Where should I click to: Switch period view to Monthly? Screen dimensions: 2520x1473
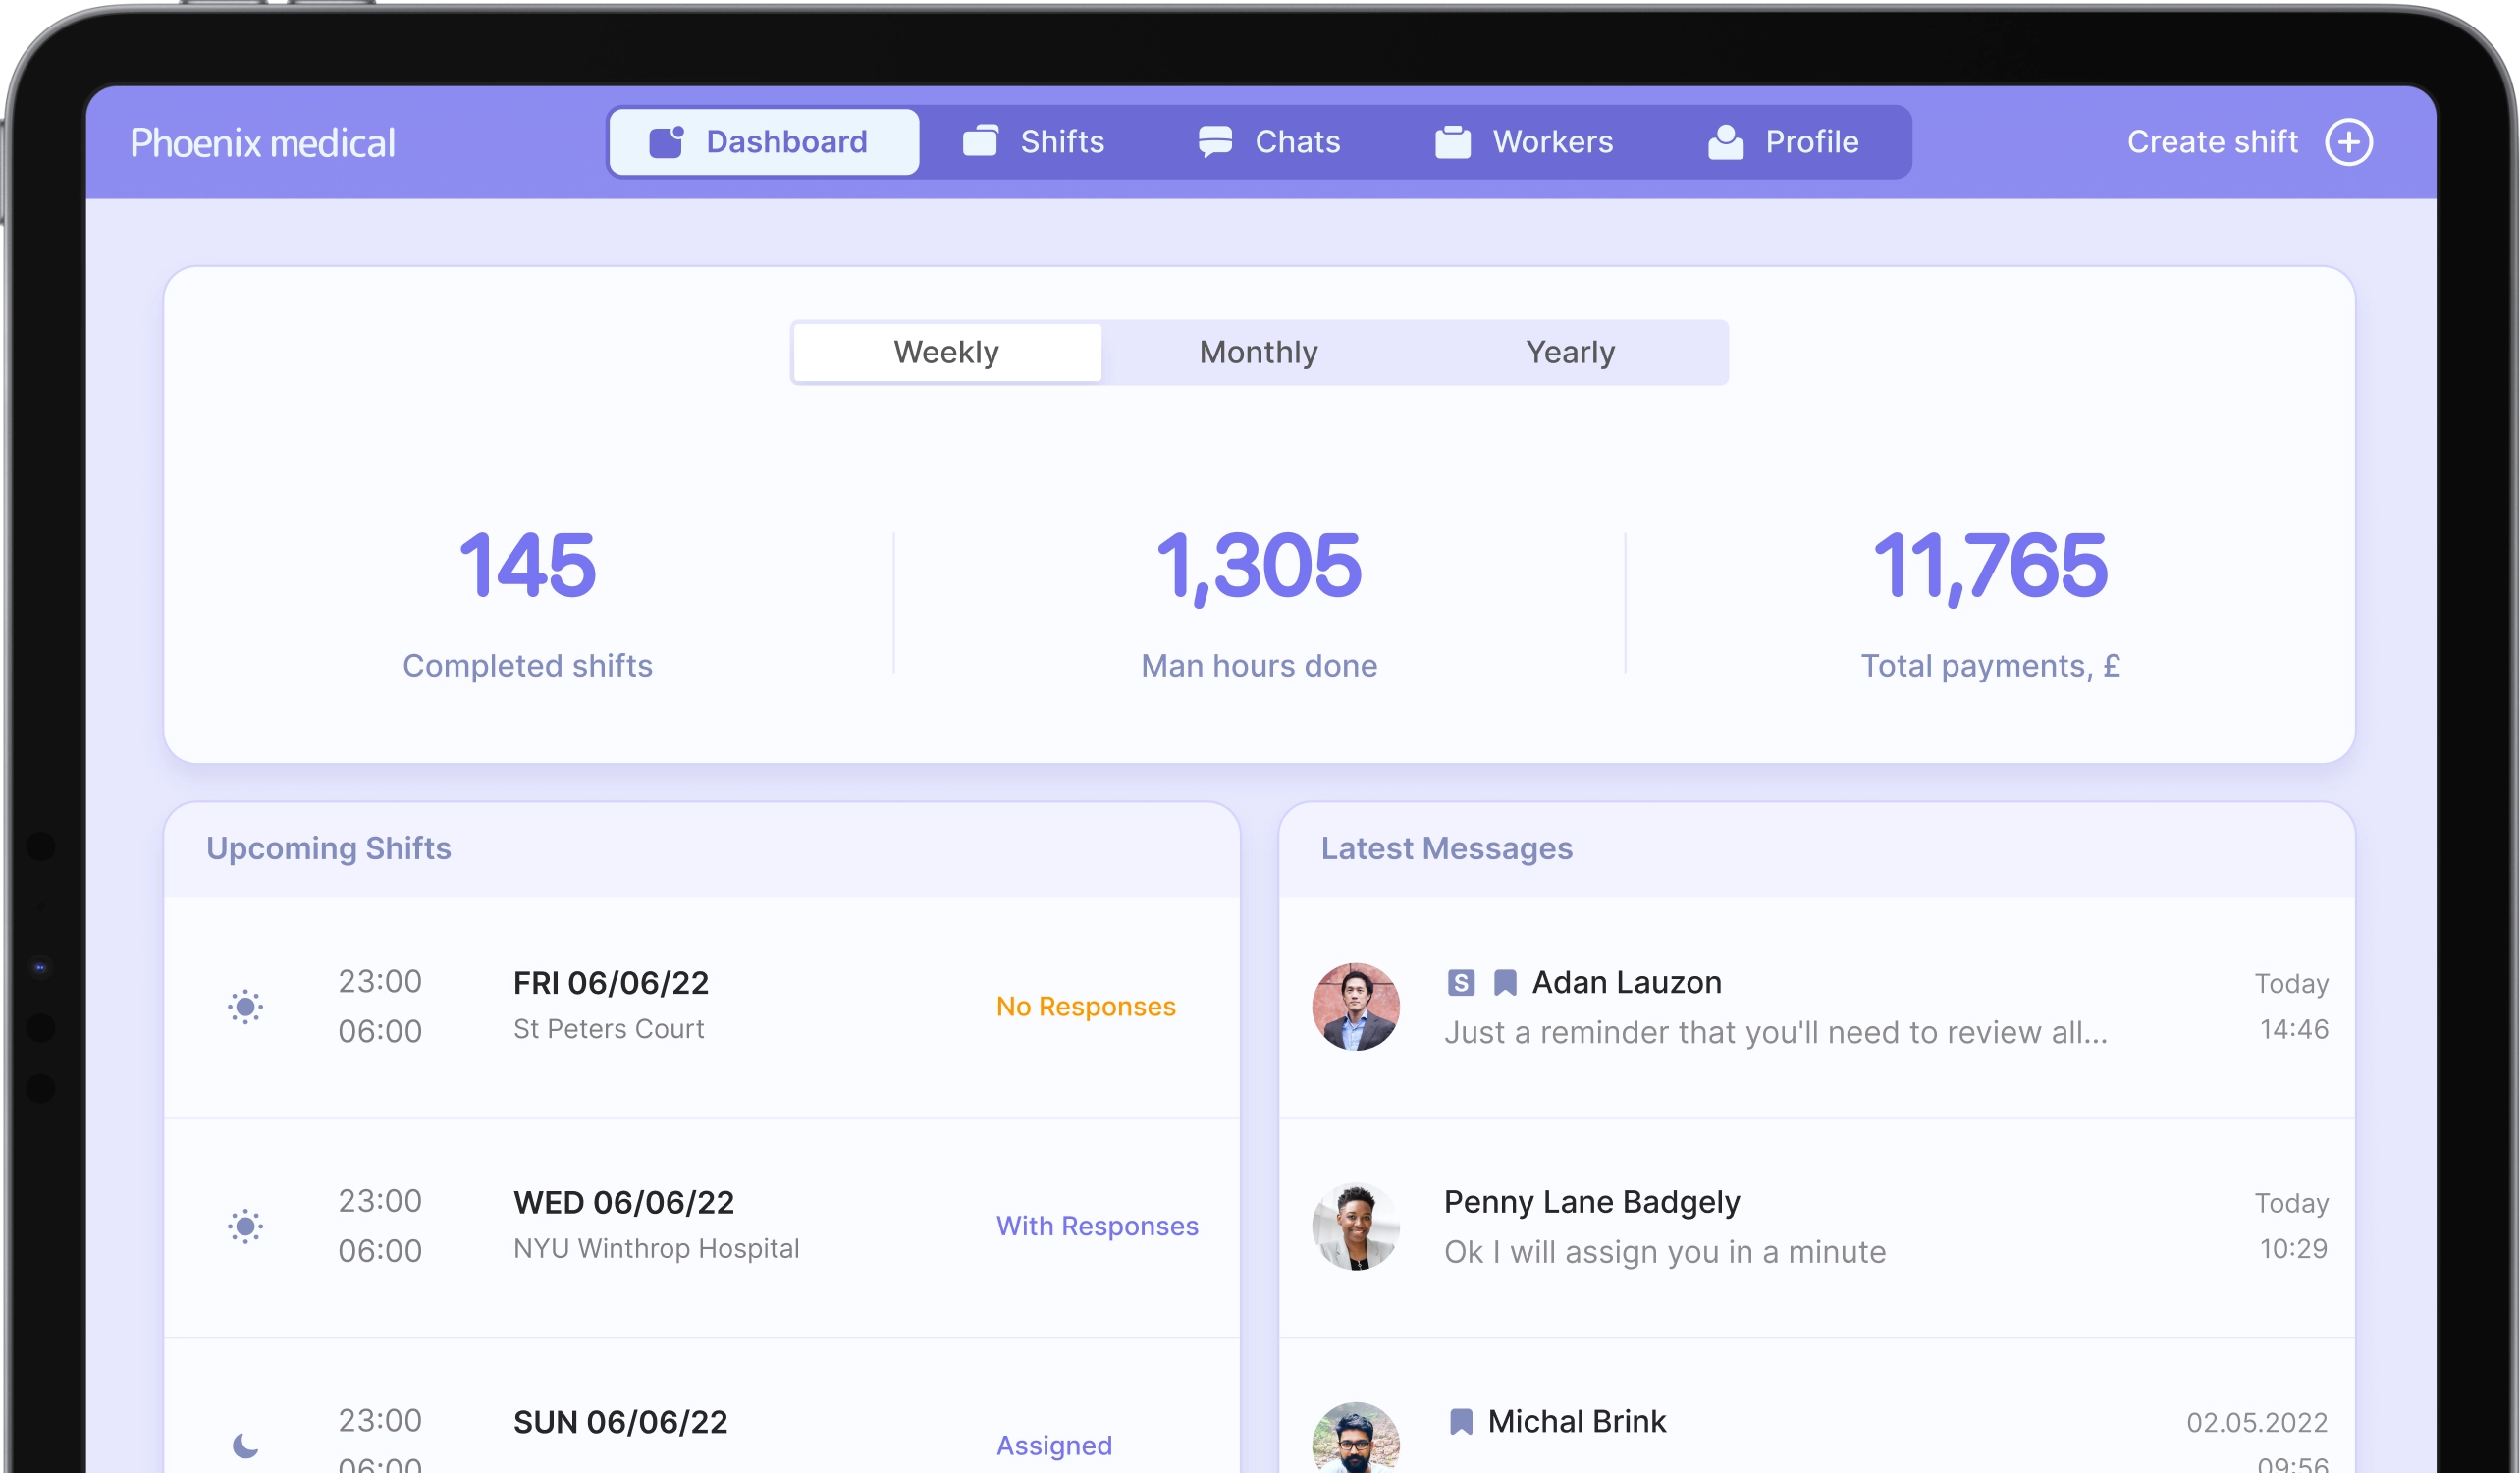(x=1258, y=351)
